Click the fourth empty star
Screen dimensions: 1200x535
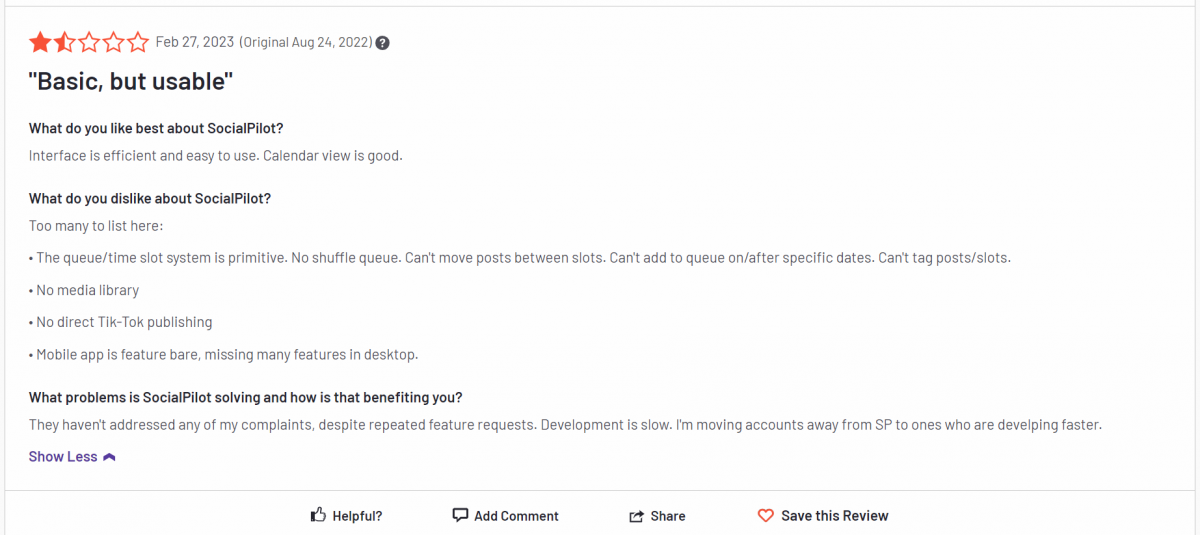[x=113, y=42]
